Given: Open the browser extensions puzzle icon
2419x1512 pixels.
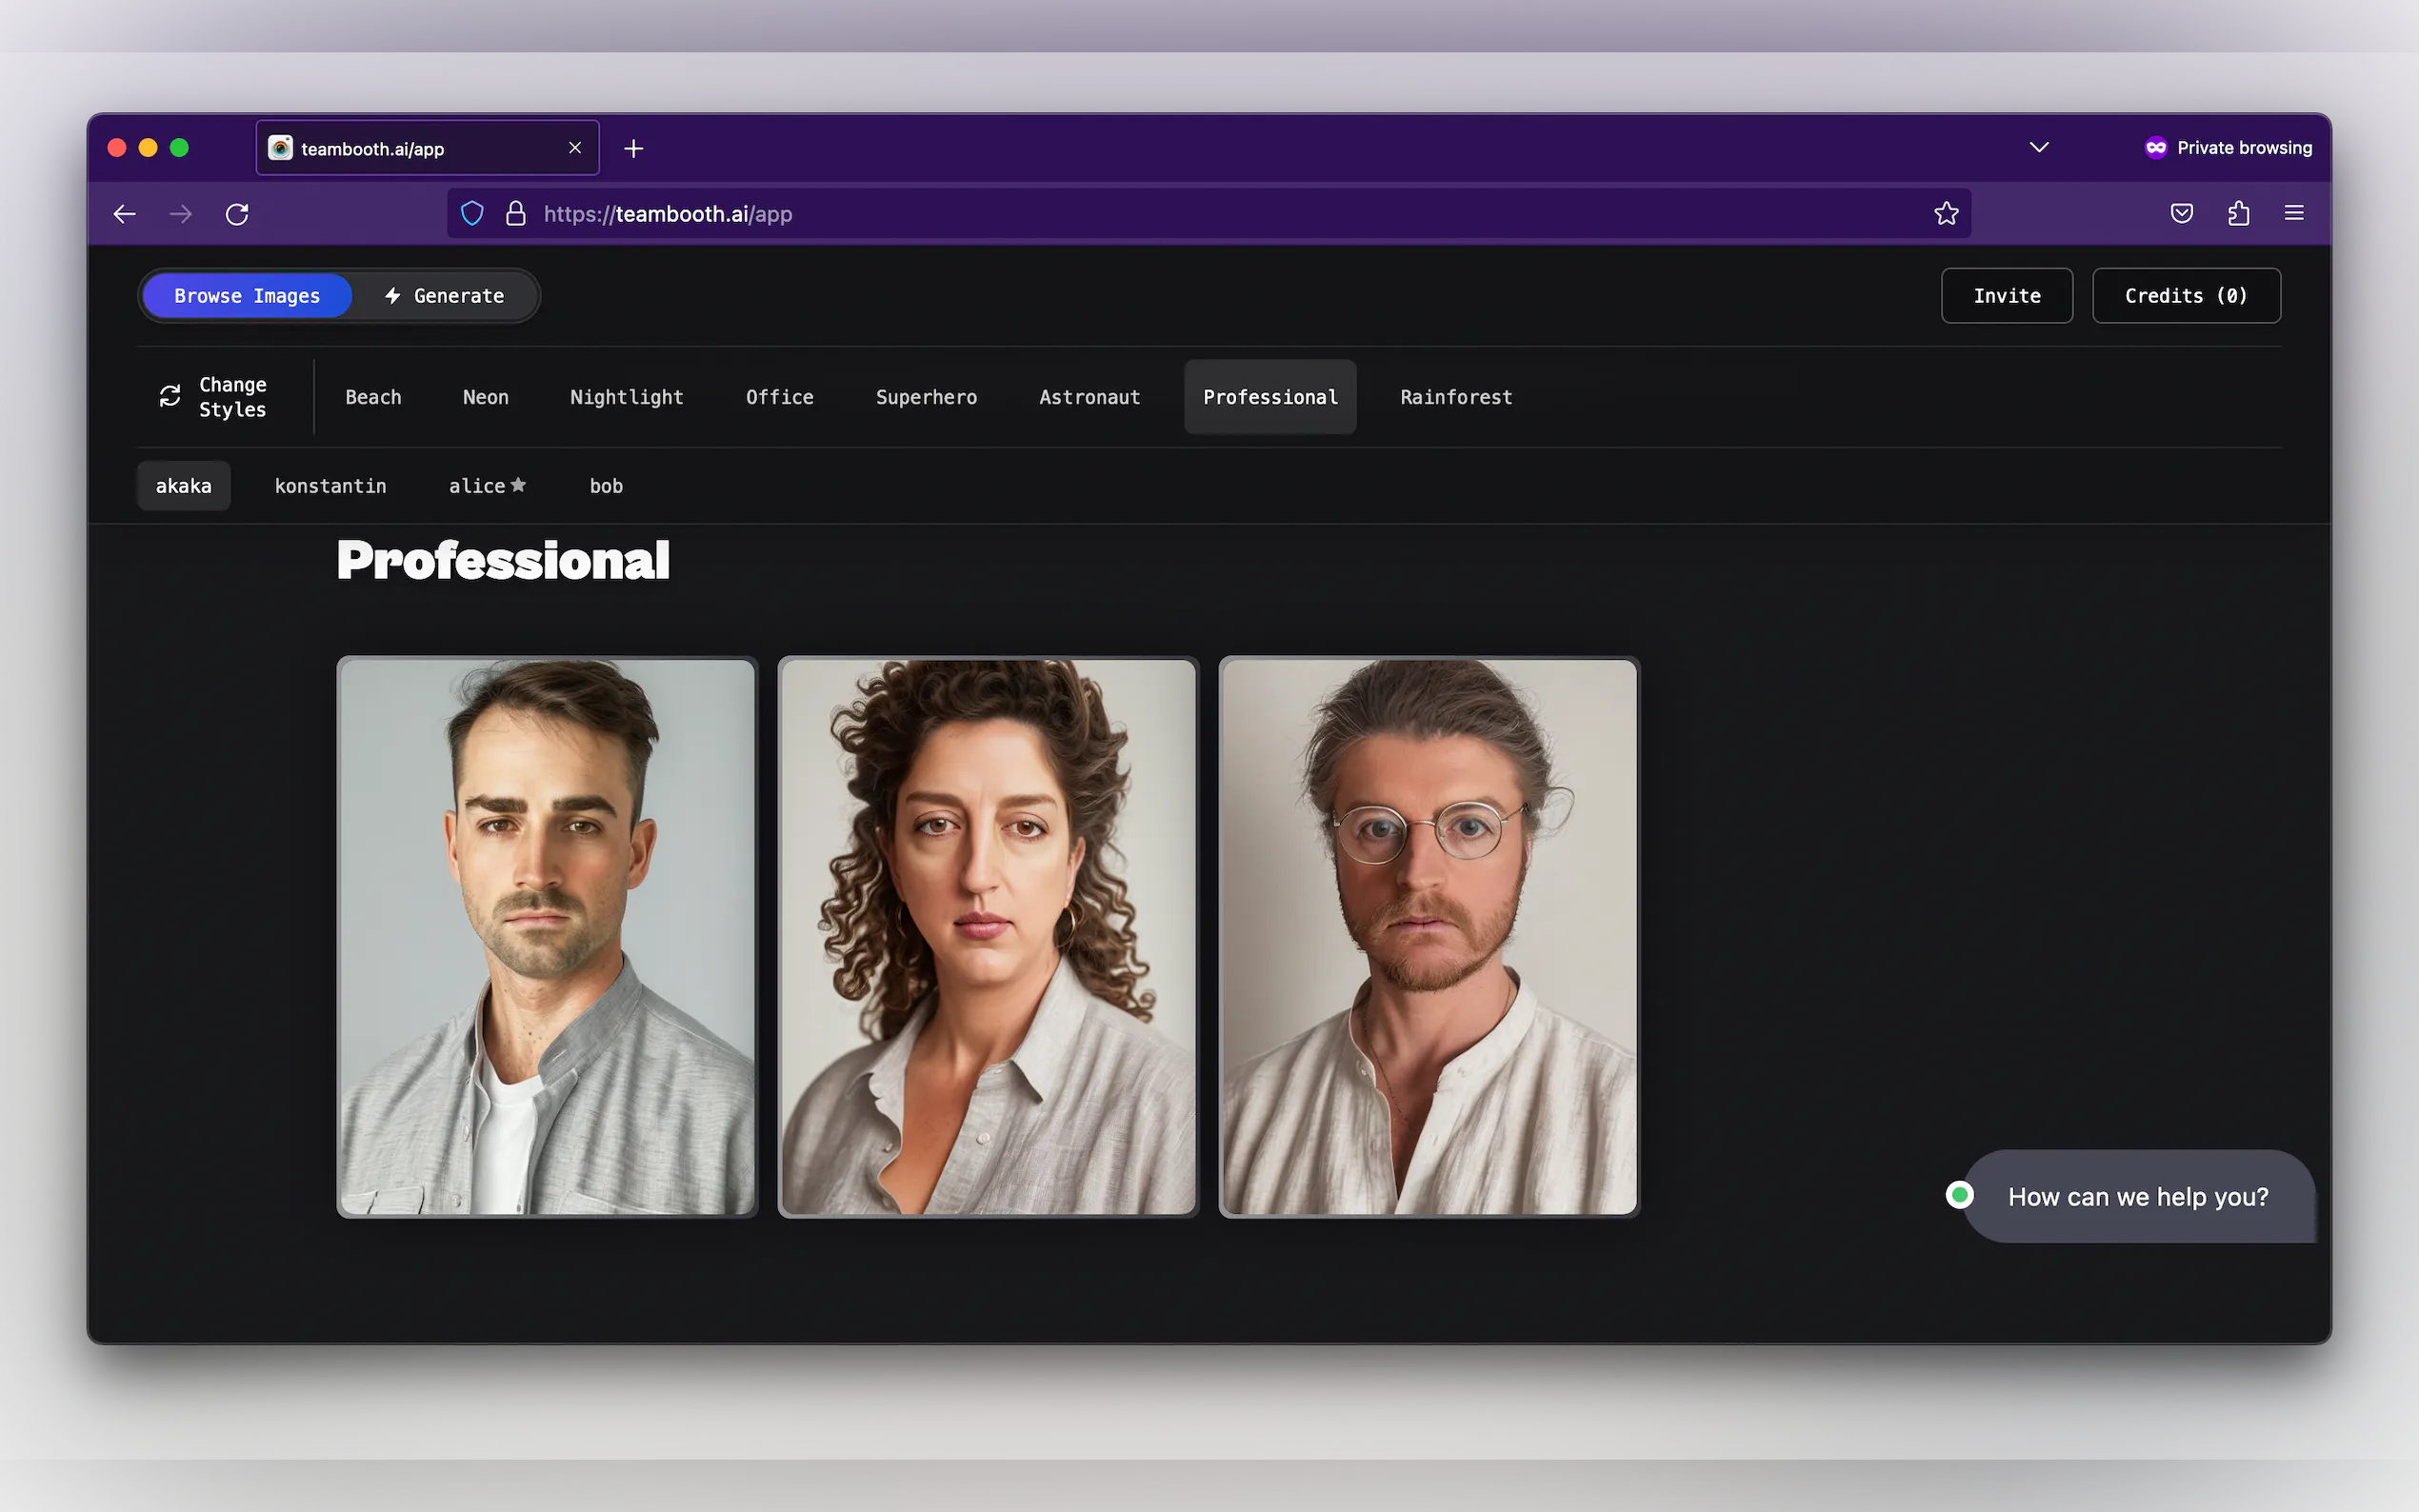Looking at the screenshot, I should (x=2238, y=213).
